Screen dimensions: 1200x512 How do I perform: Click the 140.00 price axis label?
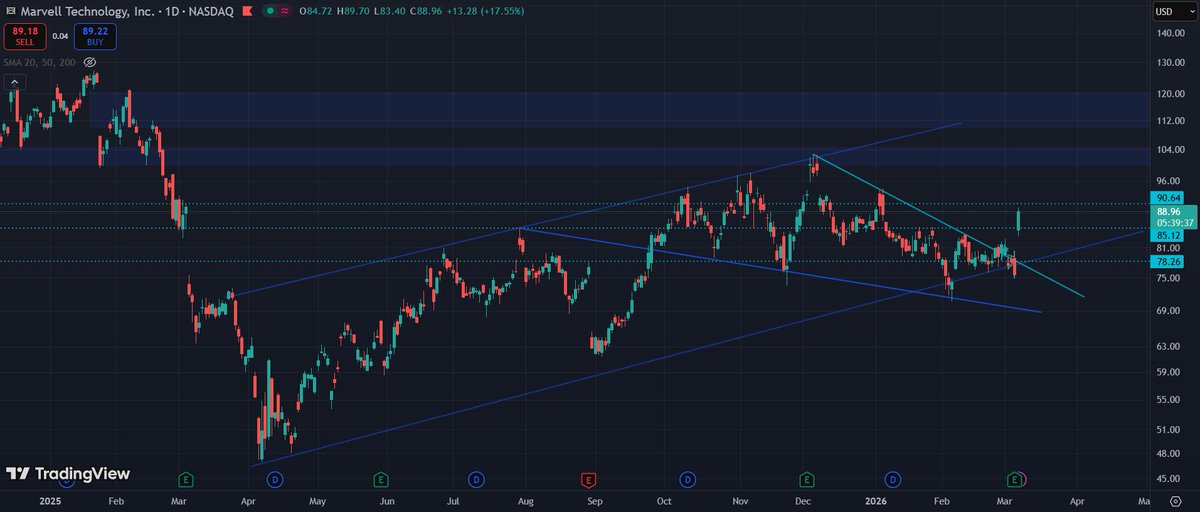tap(1169, 33)
